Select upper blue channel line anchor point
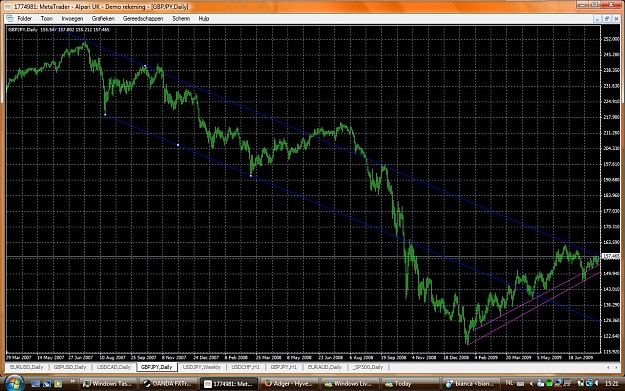 click(145, 66)
